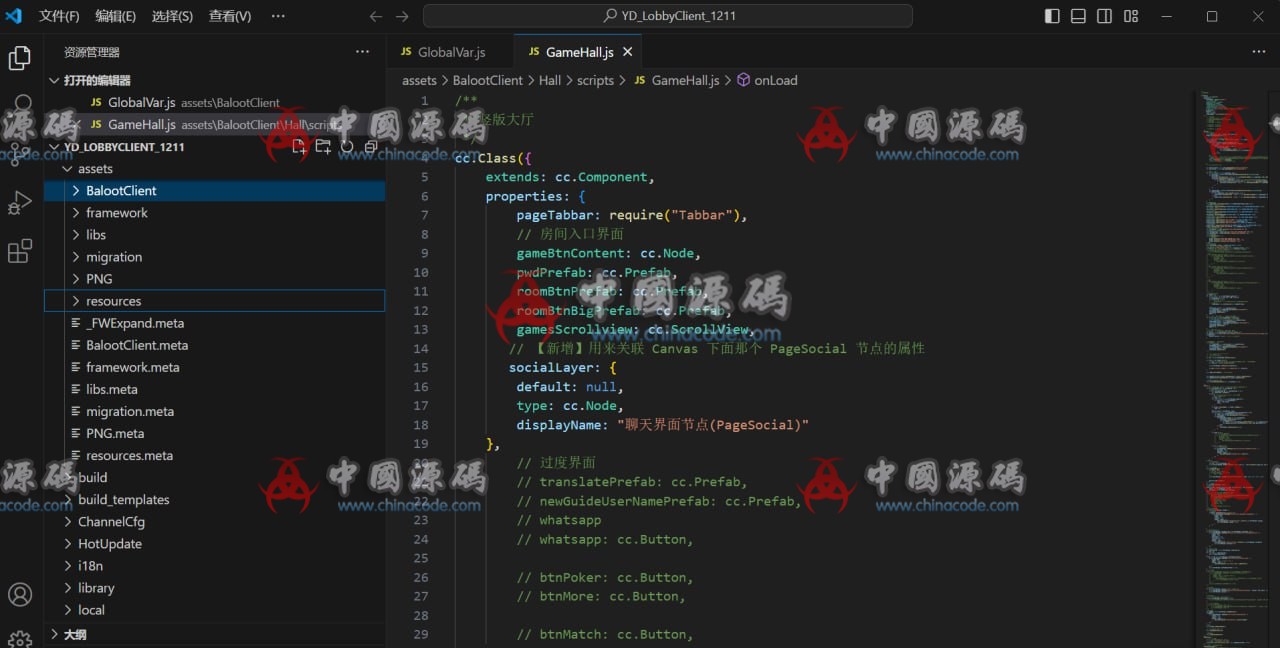Click the New Folder icon in explorer header

(323, 147)
